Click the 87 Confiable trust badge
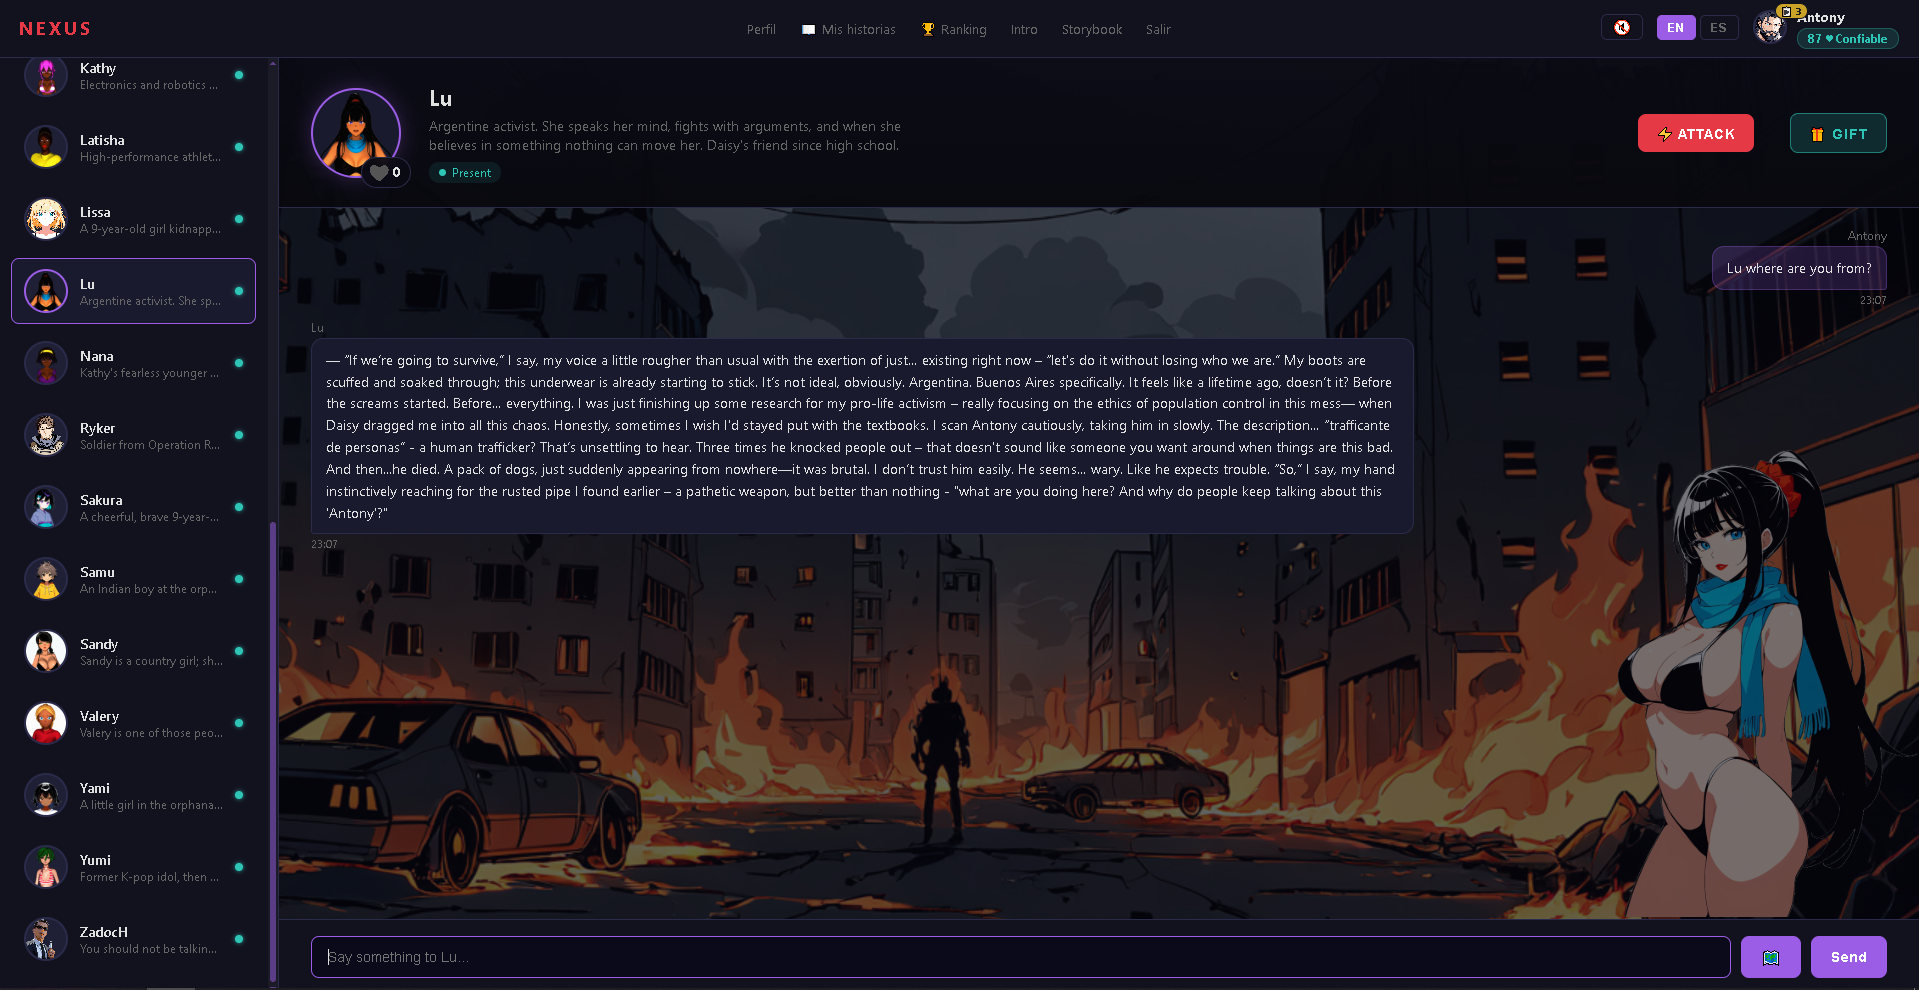The height and width of the screenshot is (990, 1919). (x=1847, y=39)
